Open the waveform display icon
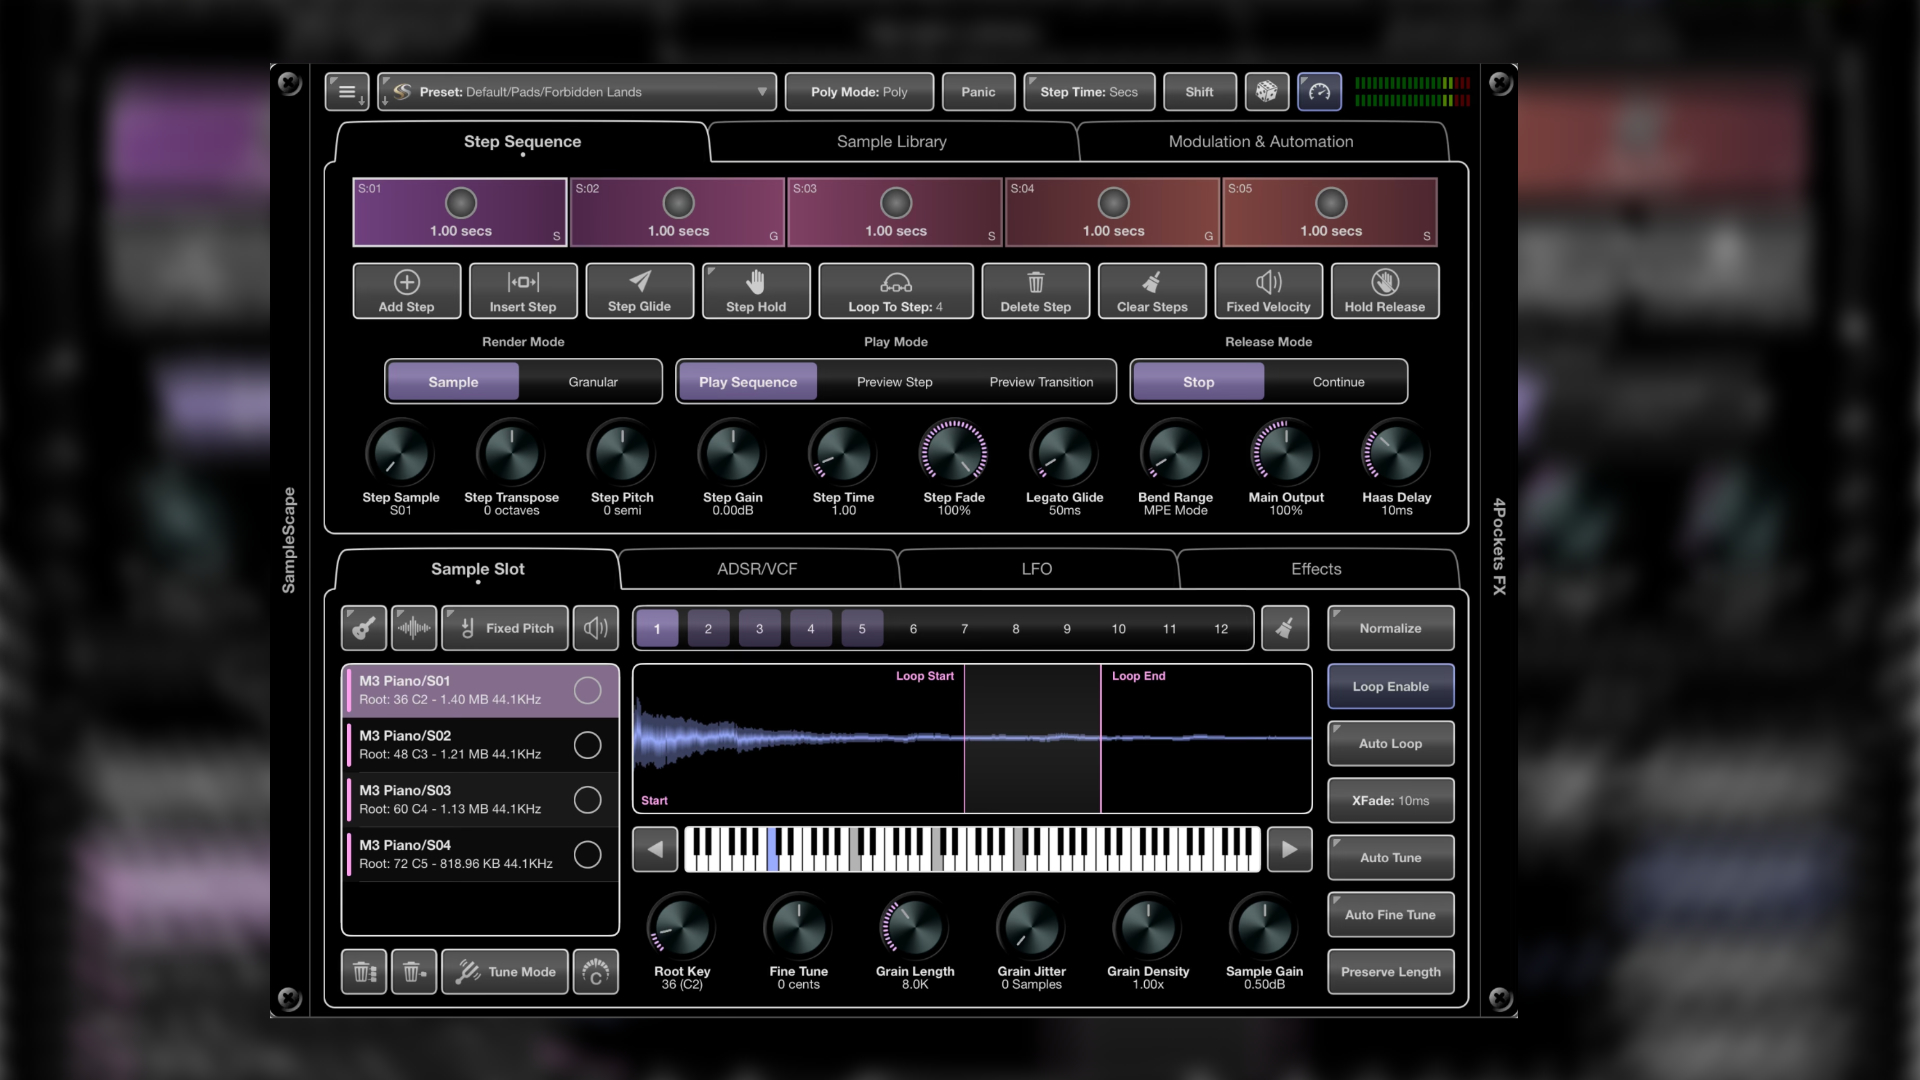Image resolution: width=1920 pixels, height=1080 pixels. (x=414, y=628)
